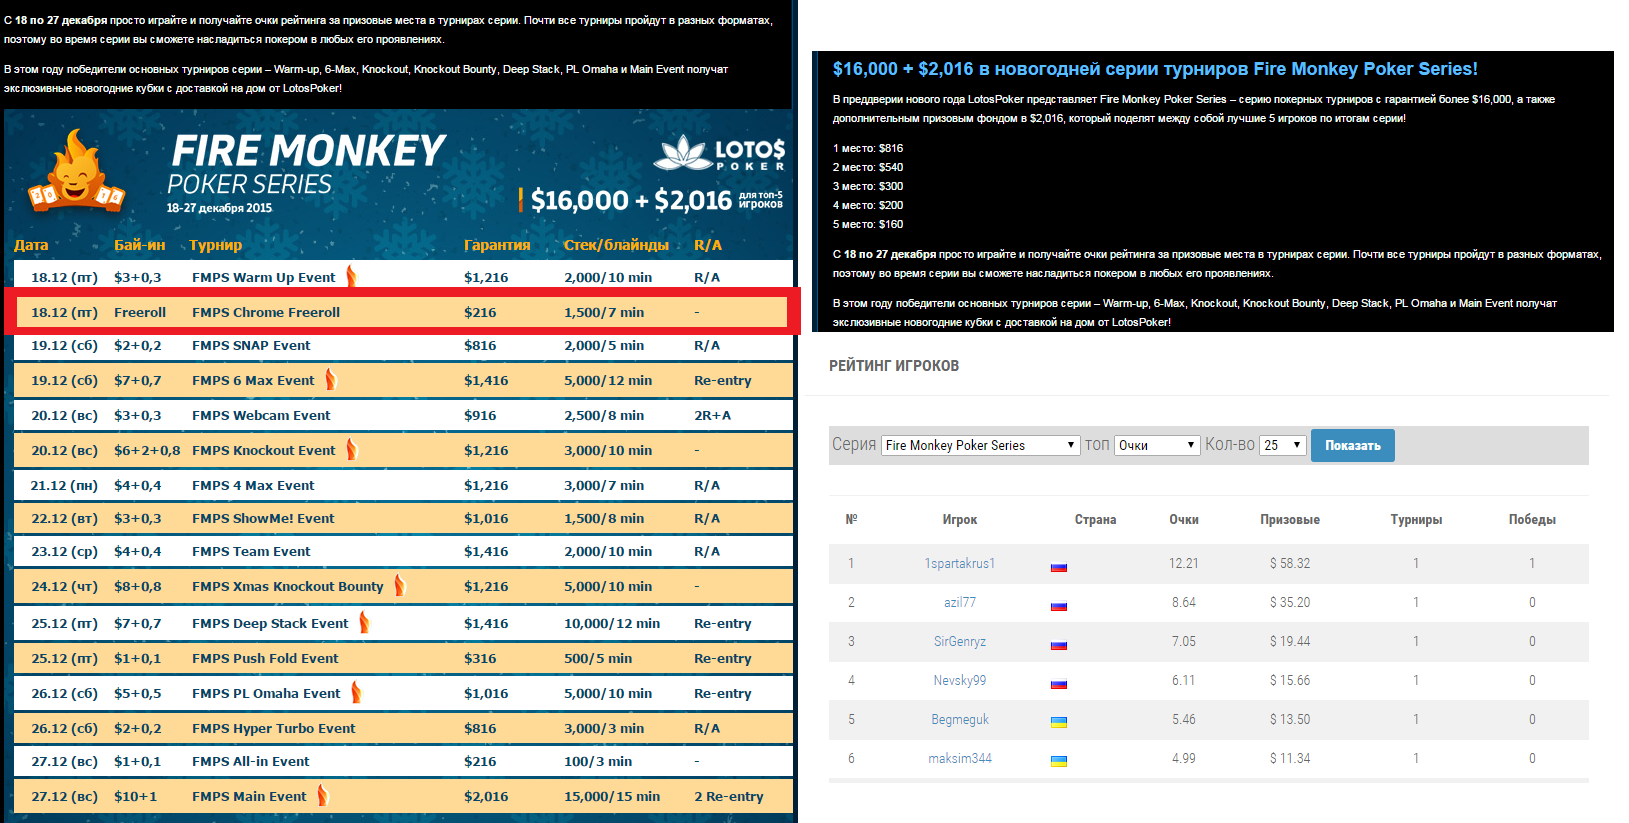The image size is (1629, 823).
Task: Click the FMPS Hyper Turbo Event tournament name
Action: (274, 728)
